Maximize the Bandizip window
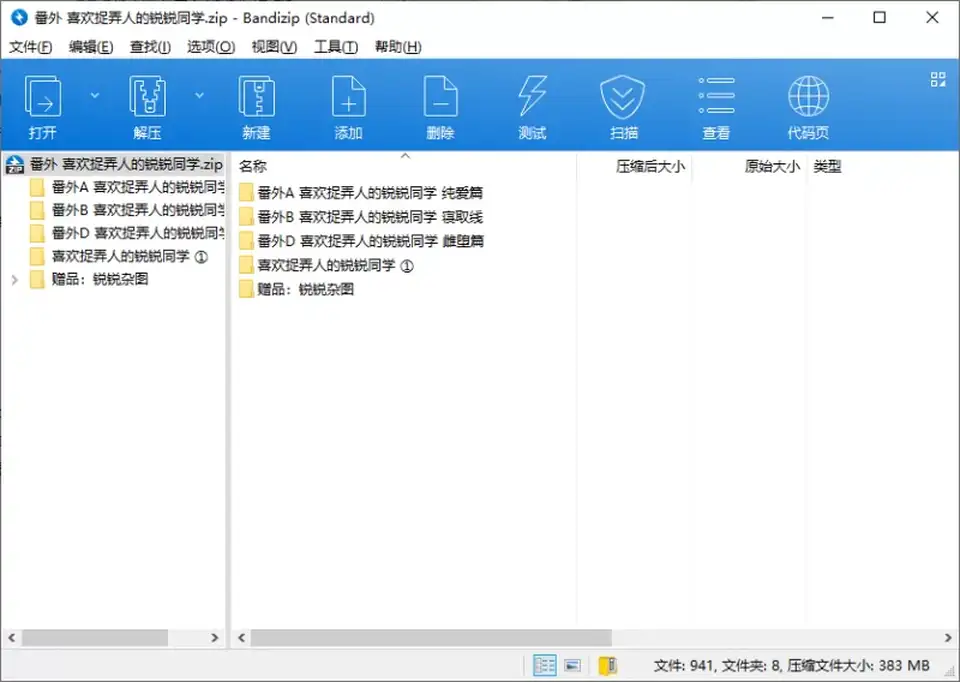 coord(879,18)
